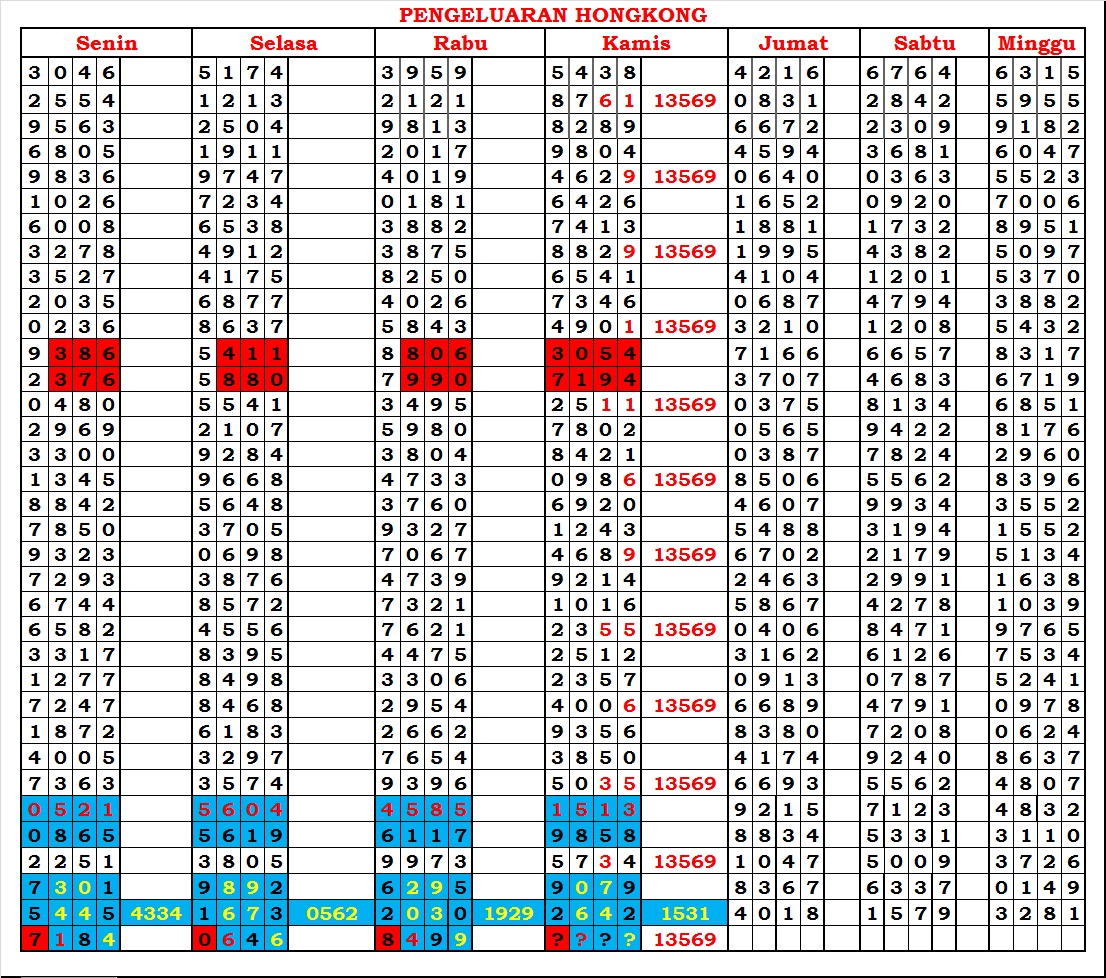The image size is (1106, 978).
Task: Select the bottom Selasa result 0646
Action: [x=241, y=939]
